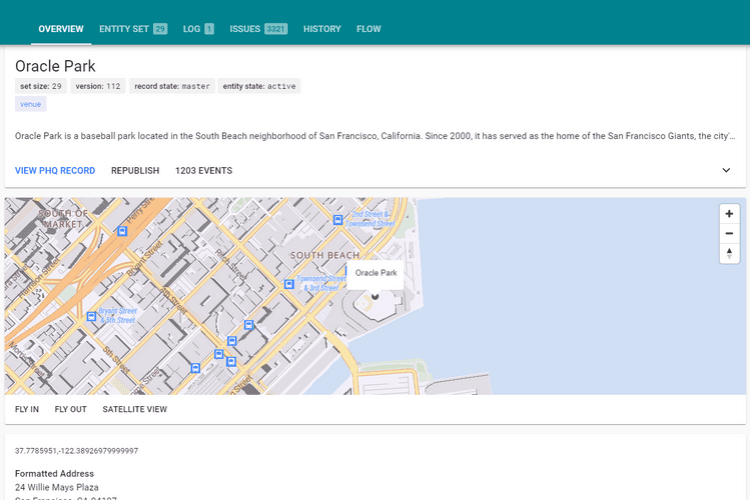Zoom out the map with minus button
Image resolution: width=750 pixels, height=500 pixels.
click(x=729, y=233)
